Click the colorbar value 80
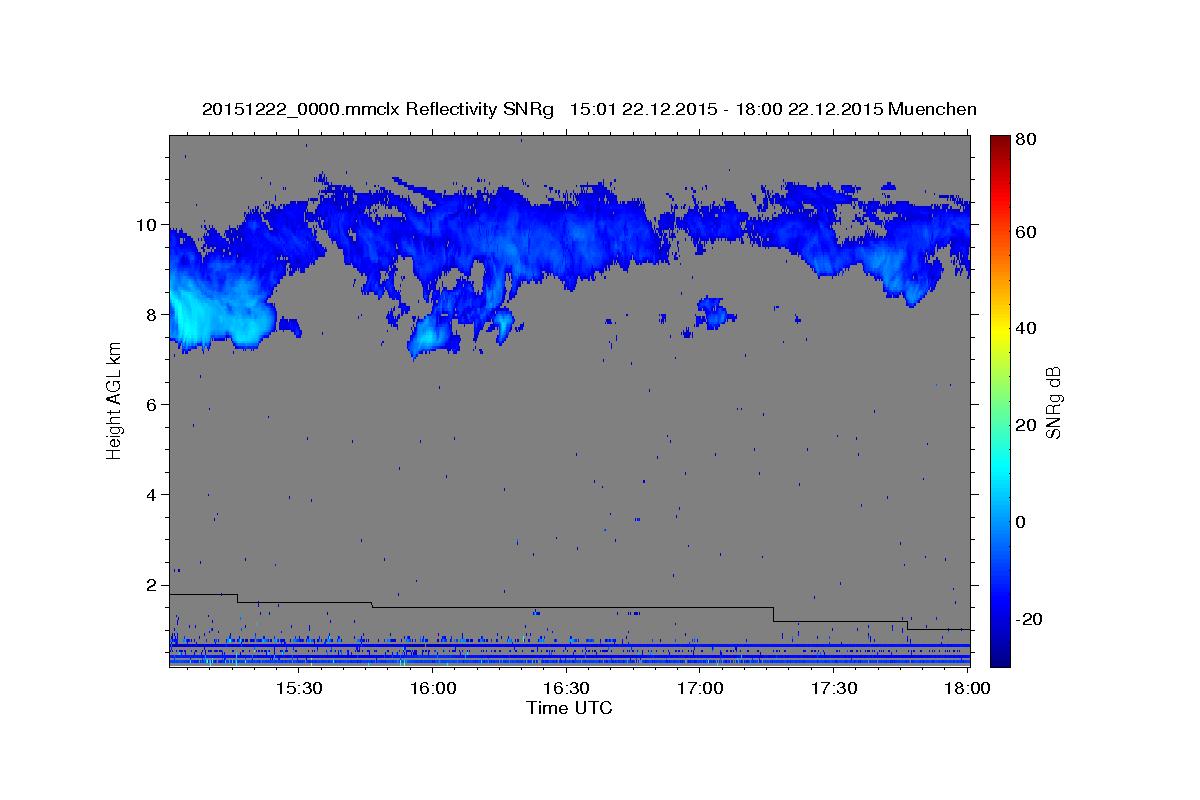The height and width of the screenshot is (800, 1200). [1025, 140]
